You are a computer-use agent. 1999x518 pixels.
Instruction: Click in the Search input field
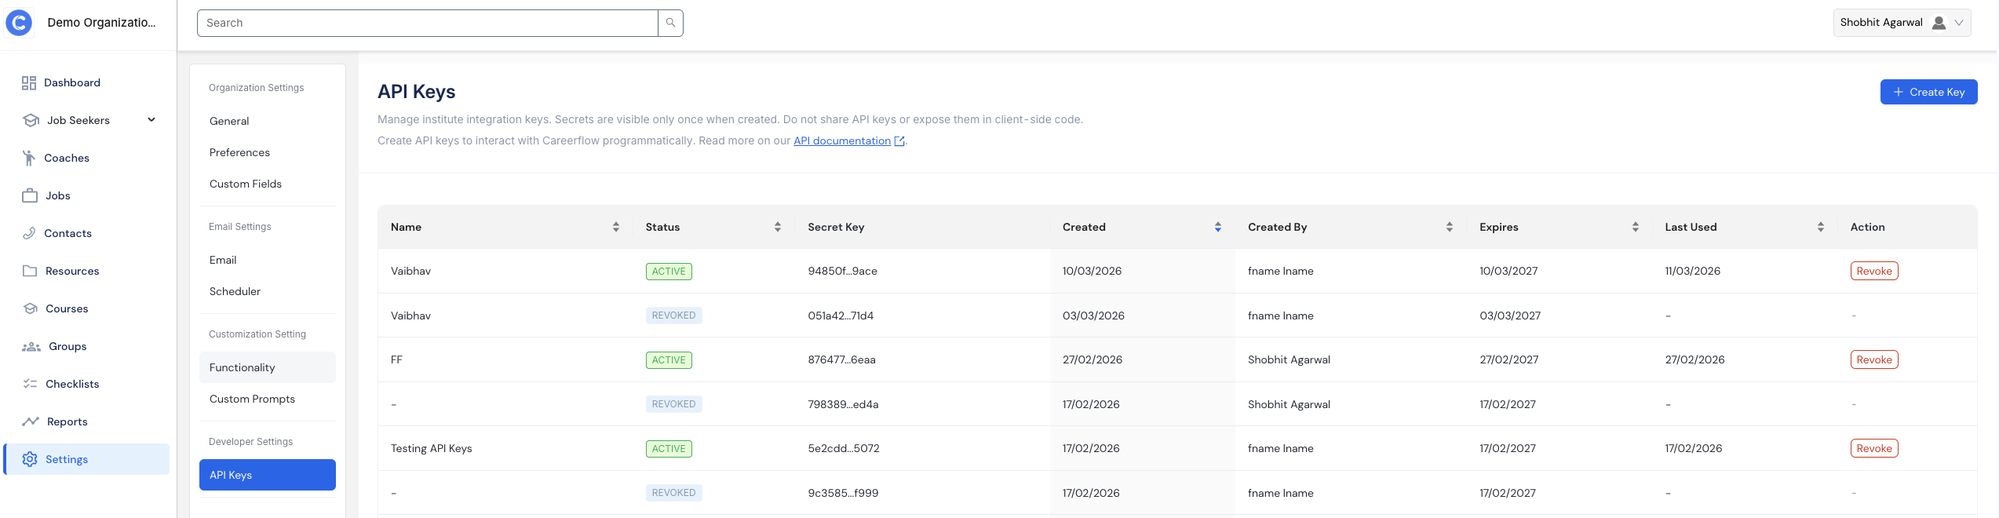(427, 23)
